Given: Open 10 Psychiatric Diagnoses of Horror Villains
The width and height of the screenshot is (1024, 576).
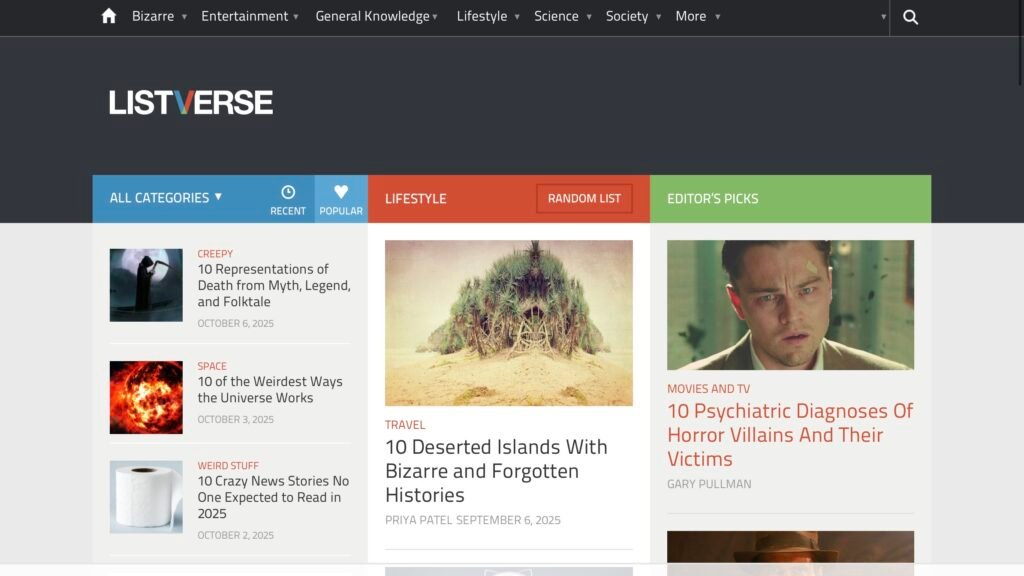Looking at the screenshot, I should [x=790, y=435].
